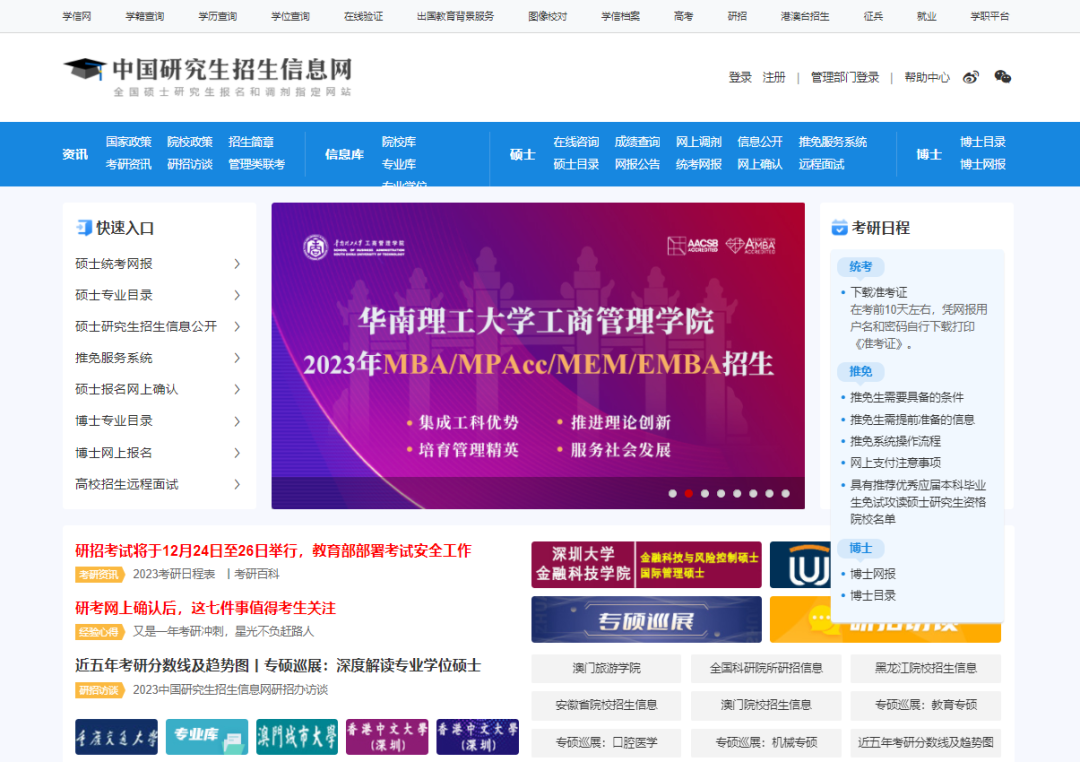
Task: Open 成绩查询 in blue navigation
Action: point(637,142)
